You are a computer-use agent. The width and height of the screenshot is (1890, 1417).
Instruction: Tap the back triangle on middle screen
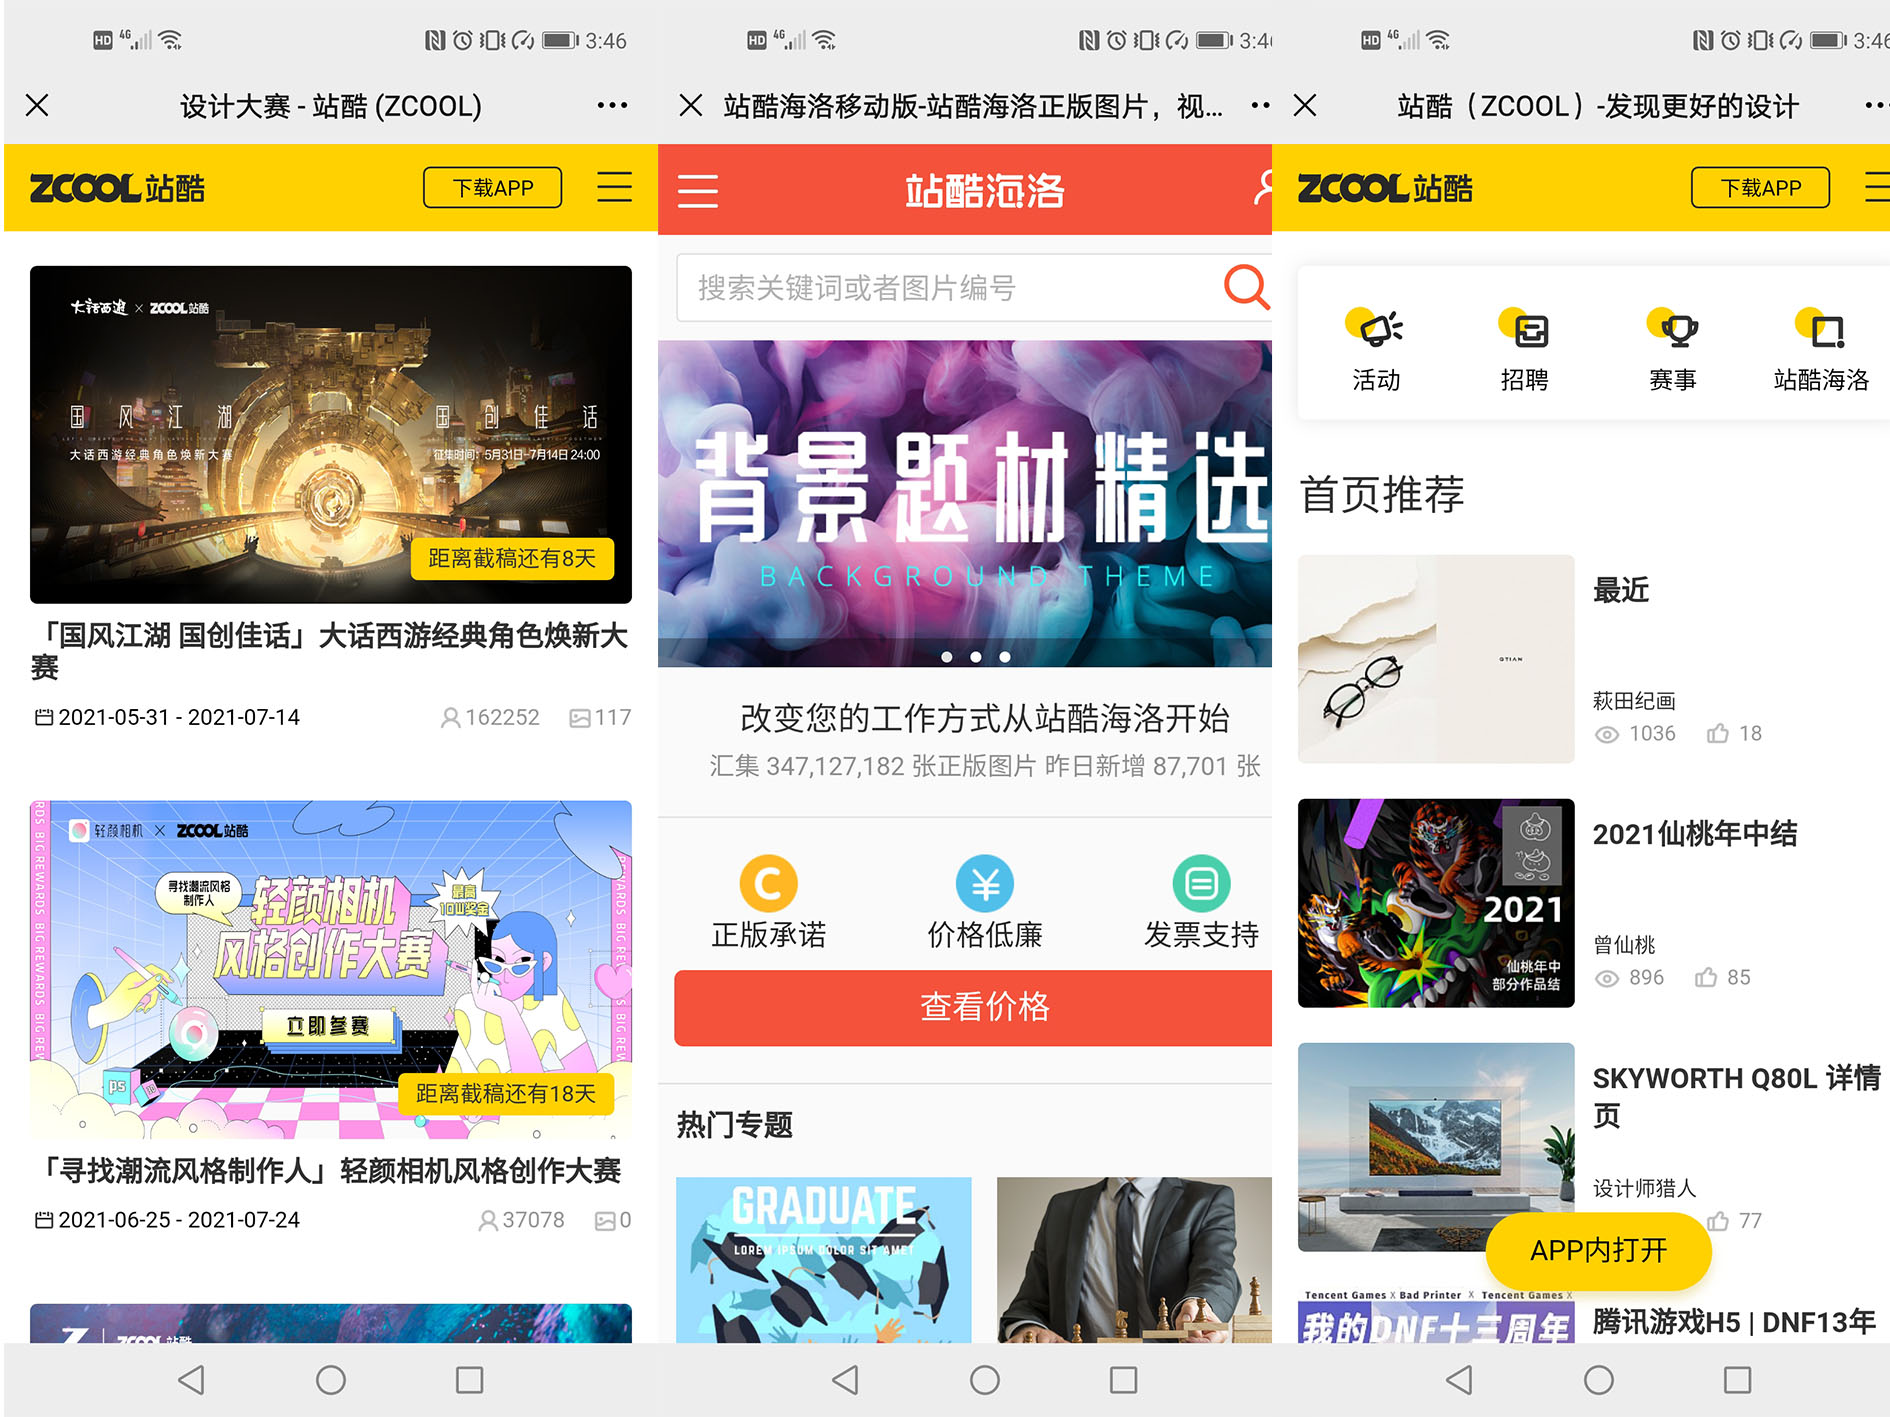(845, 1380)
